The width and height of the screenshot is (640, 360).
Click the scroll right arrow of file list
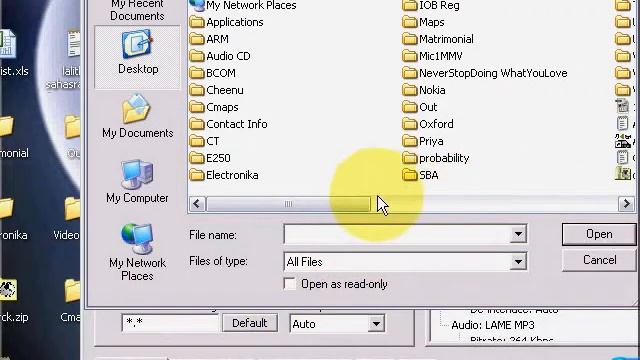(x=626, y=204)
